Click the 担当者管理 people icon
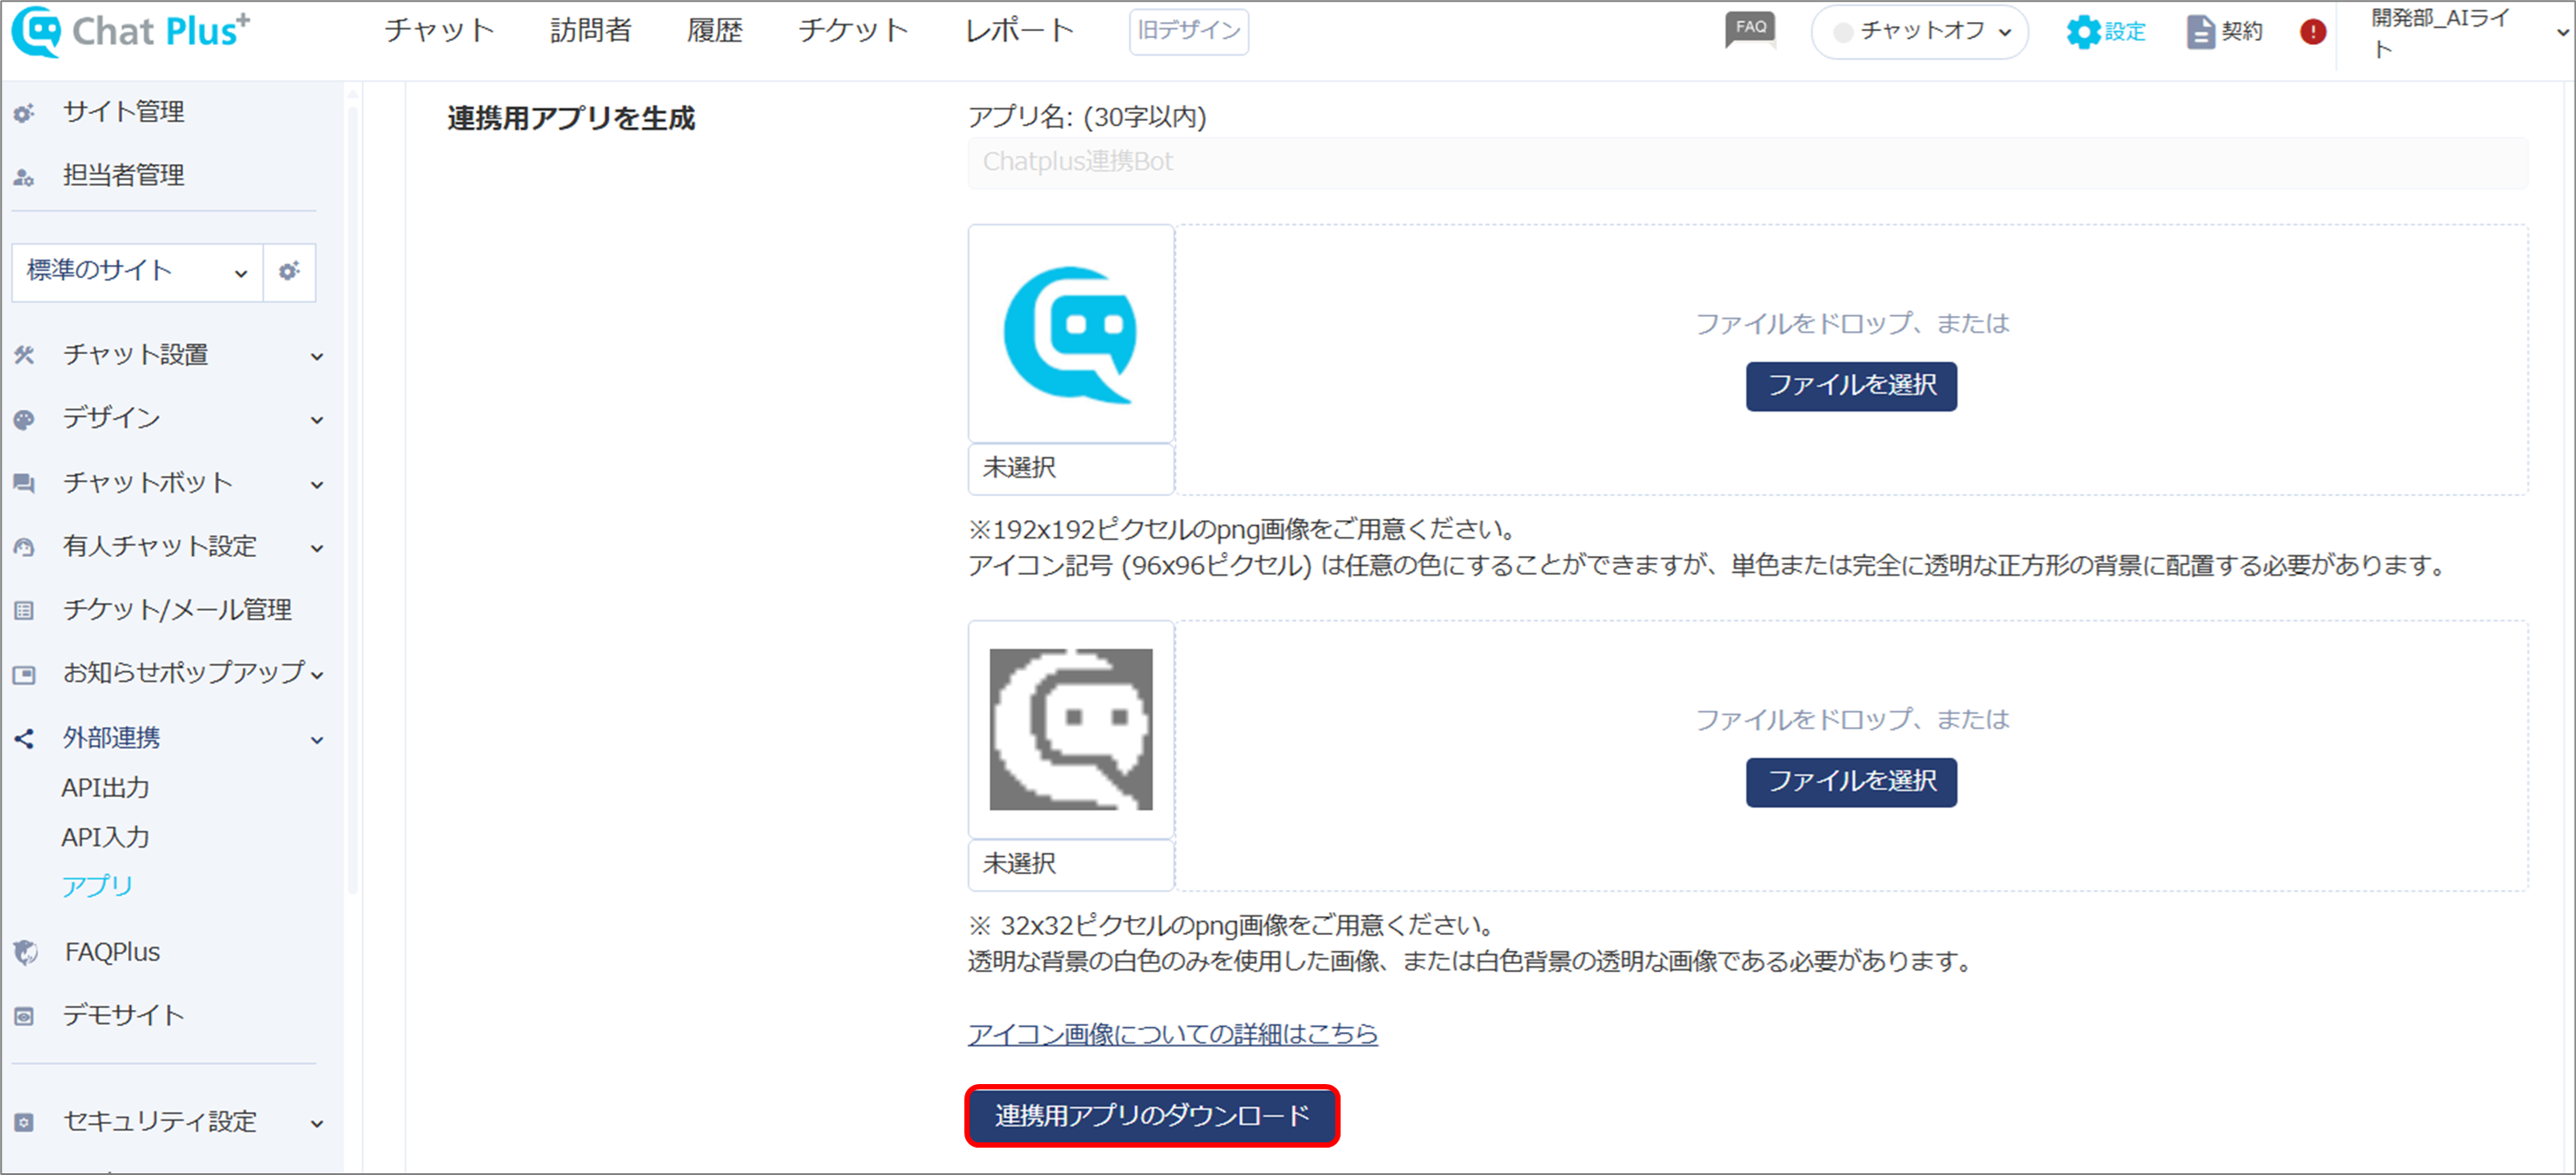Image resolution: width=2576 pixels, height=1175 pixels. pyautogui.click(x=24, y=177)
